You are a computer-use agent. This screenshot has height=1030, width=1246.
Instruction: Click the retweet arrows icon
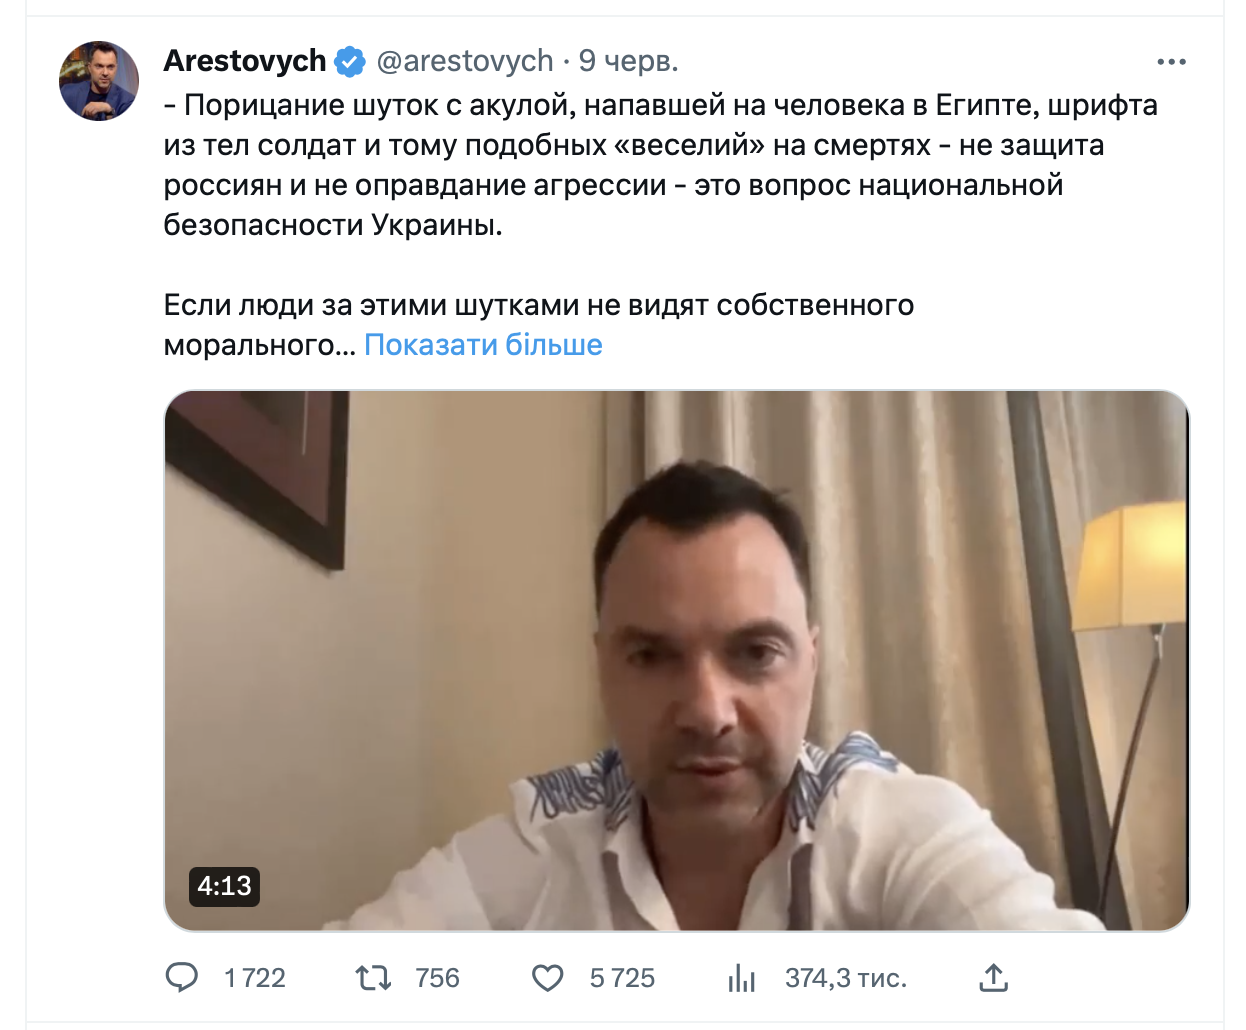(x=374, y=977)
